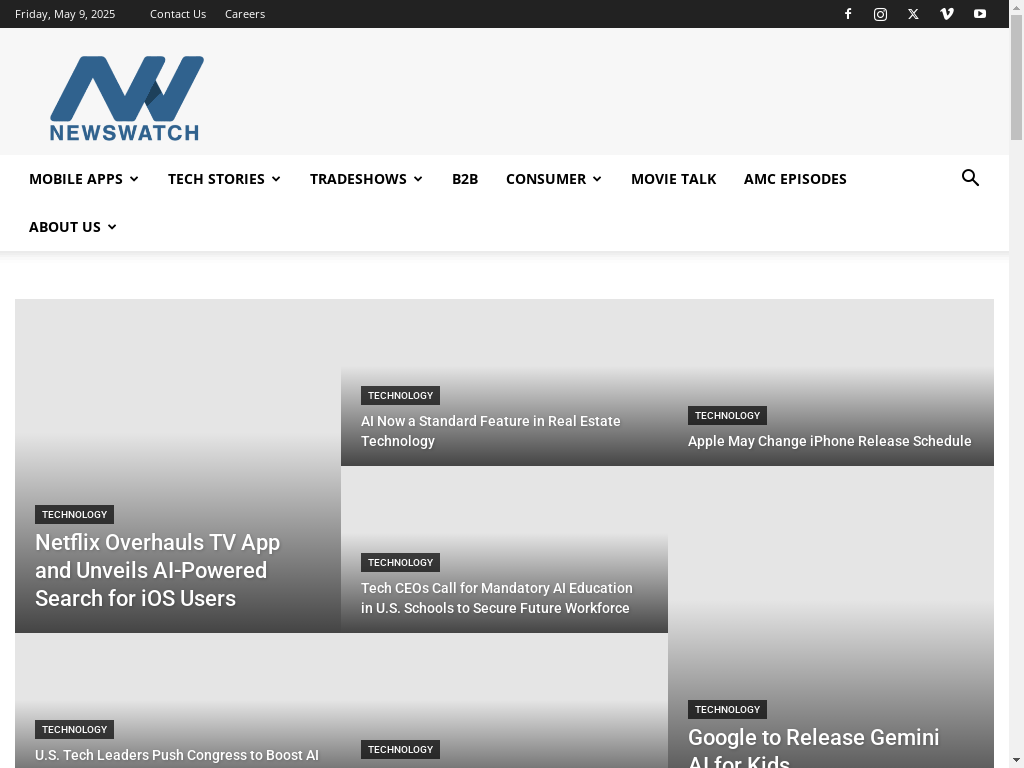Select the About Us menu label

65,227
